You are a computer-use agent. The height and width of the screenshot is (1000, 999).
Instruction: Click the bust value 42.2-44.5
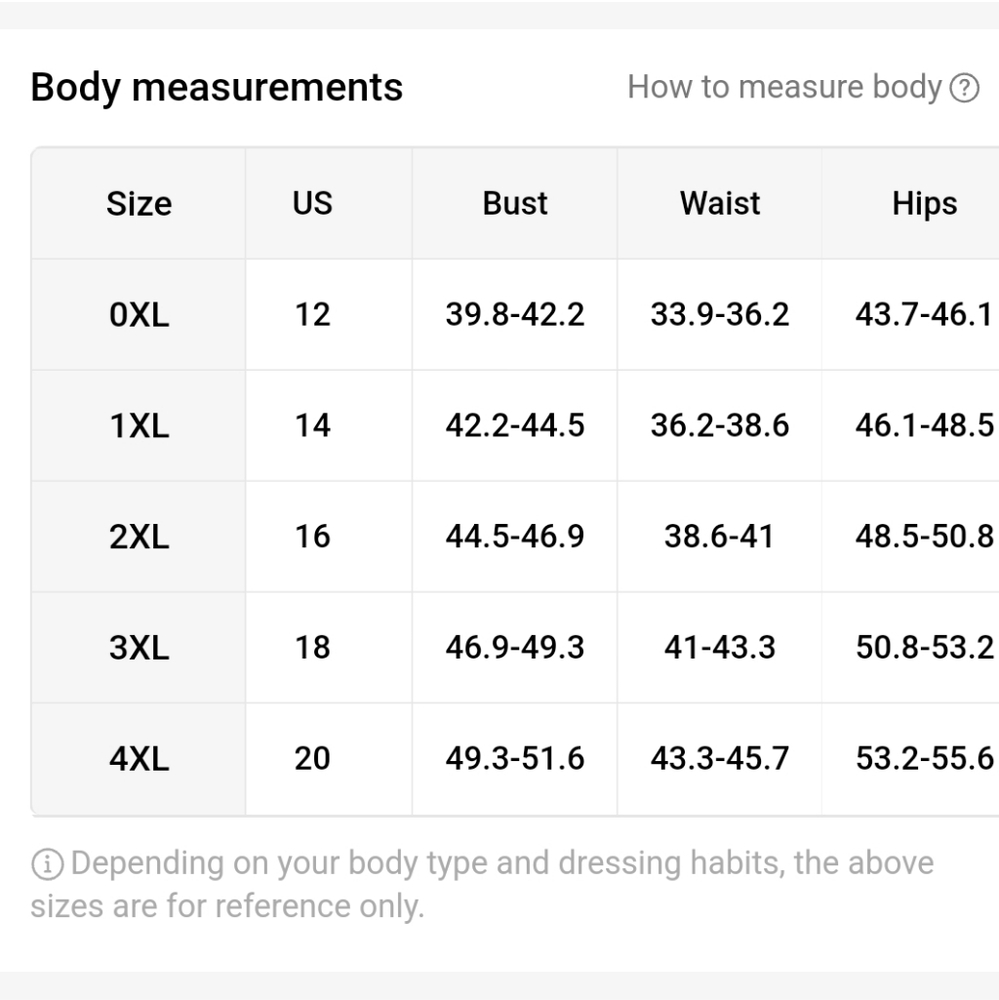click(515, 425)
